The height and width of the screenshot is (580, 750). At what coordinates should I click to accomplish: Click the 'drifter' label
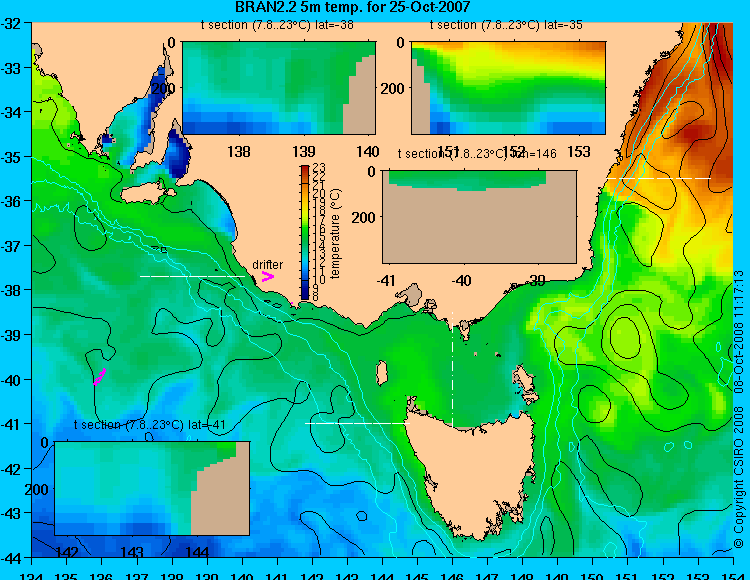(267, 264)
